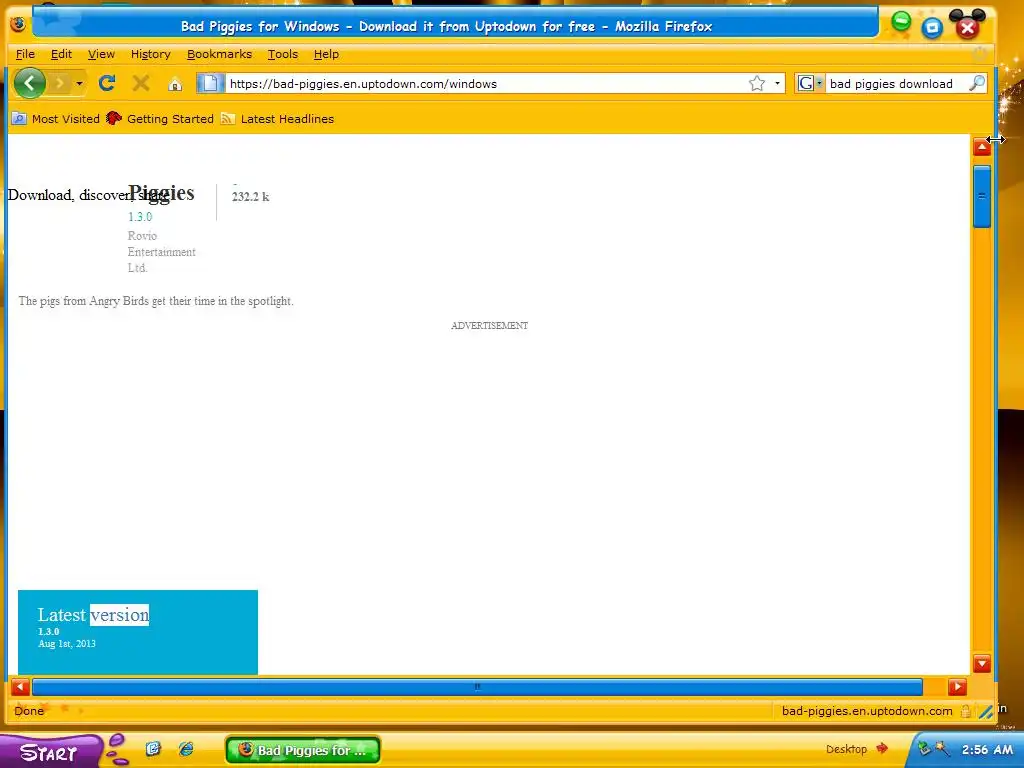The image size is (1024, 768).
Task: Open the Latest Headlines feed bookmark
Action: pos(278,119)
